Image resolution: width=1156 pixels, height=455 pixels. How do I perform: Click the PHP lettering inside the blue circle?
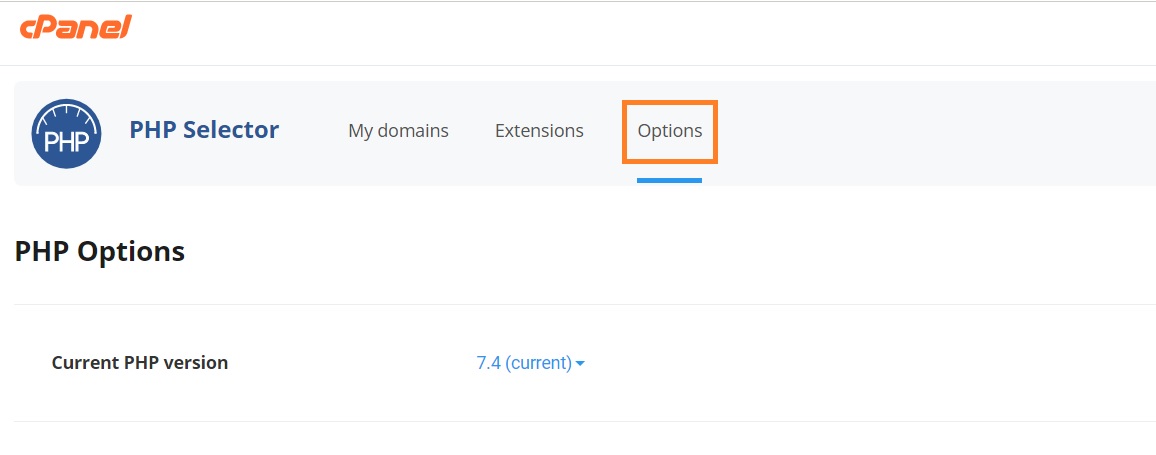click(x=66, y=142)
